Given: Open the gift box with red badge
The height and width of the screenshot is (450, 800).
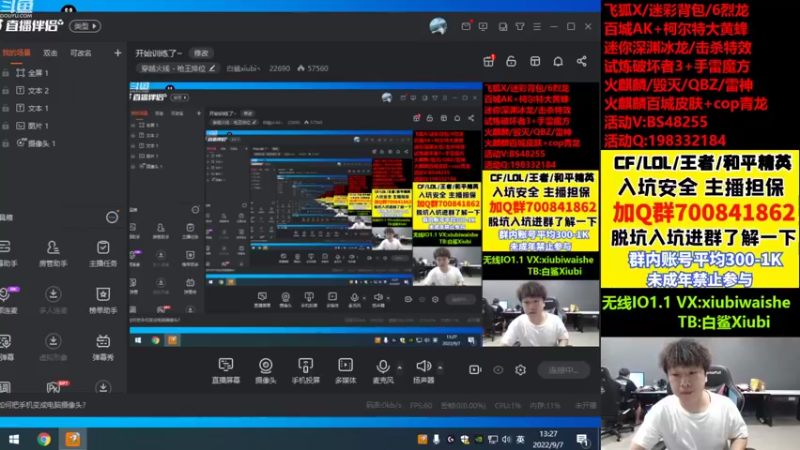Looking at the screenshot, I should pyautogui.click(x=489, y=61).
